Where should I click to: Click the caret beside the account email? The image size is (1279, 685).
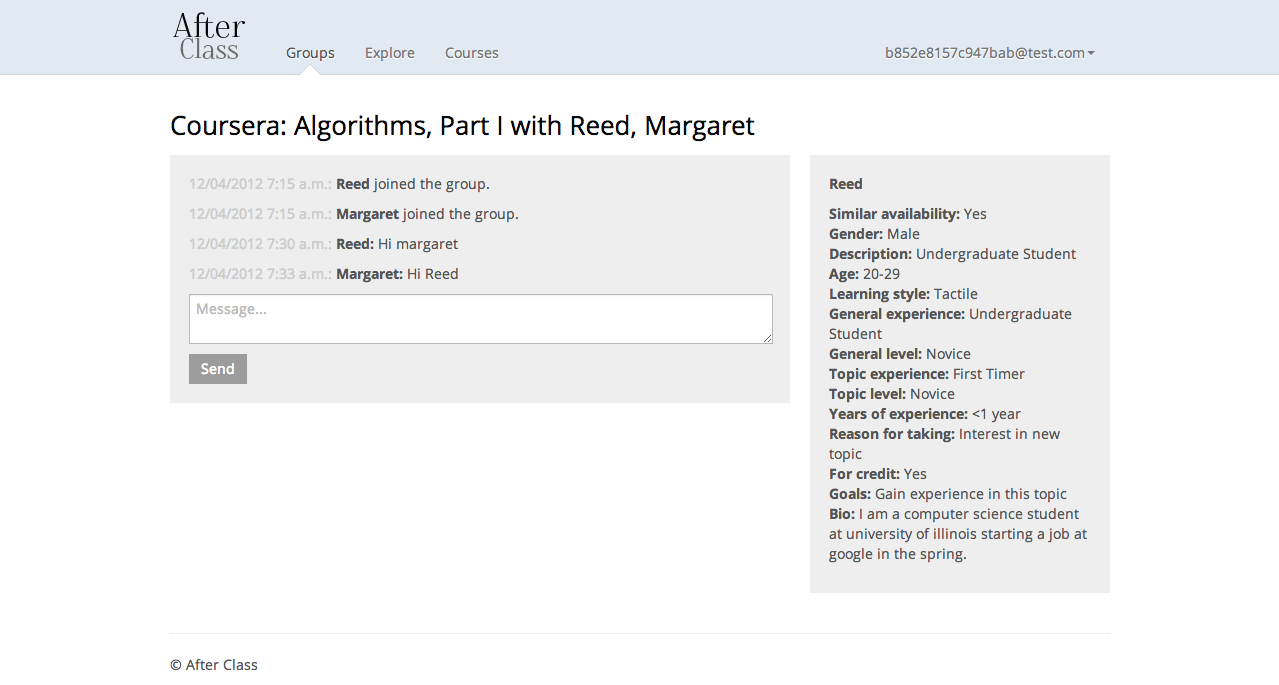pyautogui.click(x=1091, y=54)
